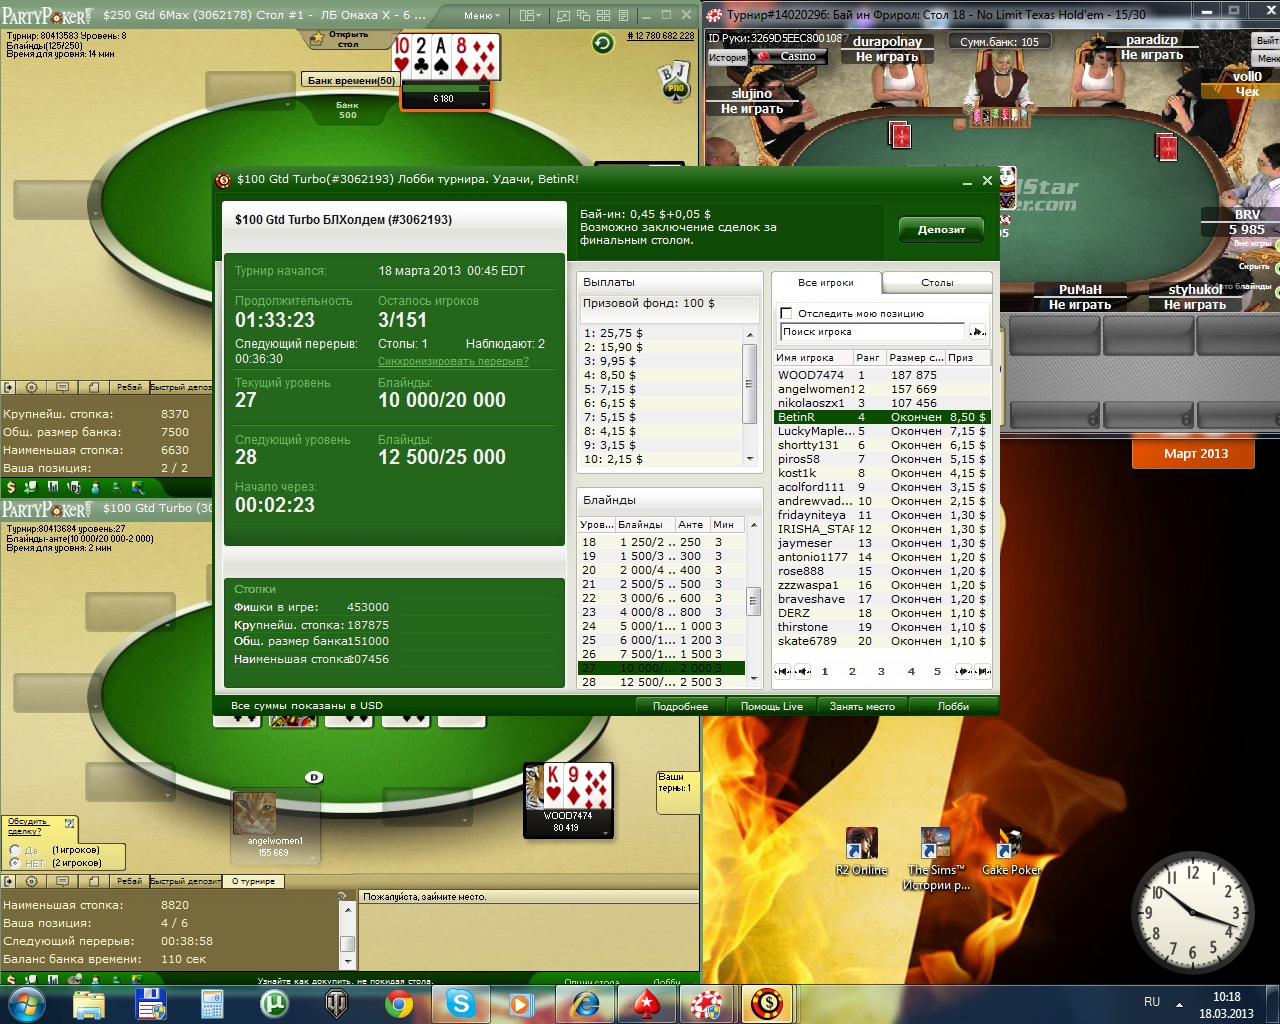This screenshot has width=1280, height=1024.
Task: Click the tile tables grid icon in title bar
Action: click(x=604, y=16)
